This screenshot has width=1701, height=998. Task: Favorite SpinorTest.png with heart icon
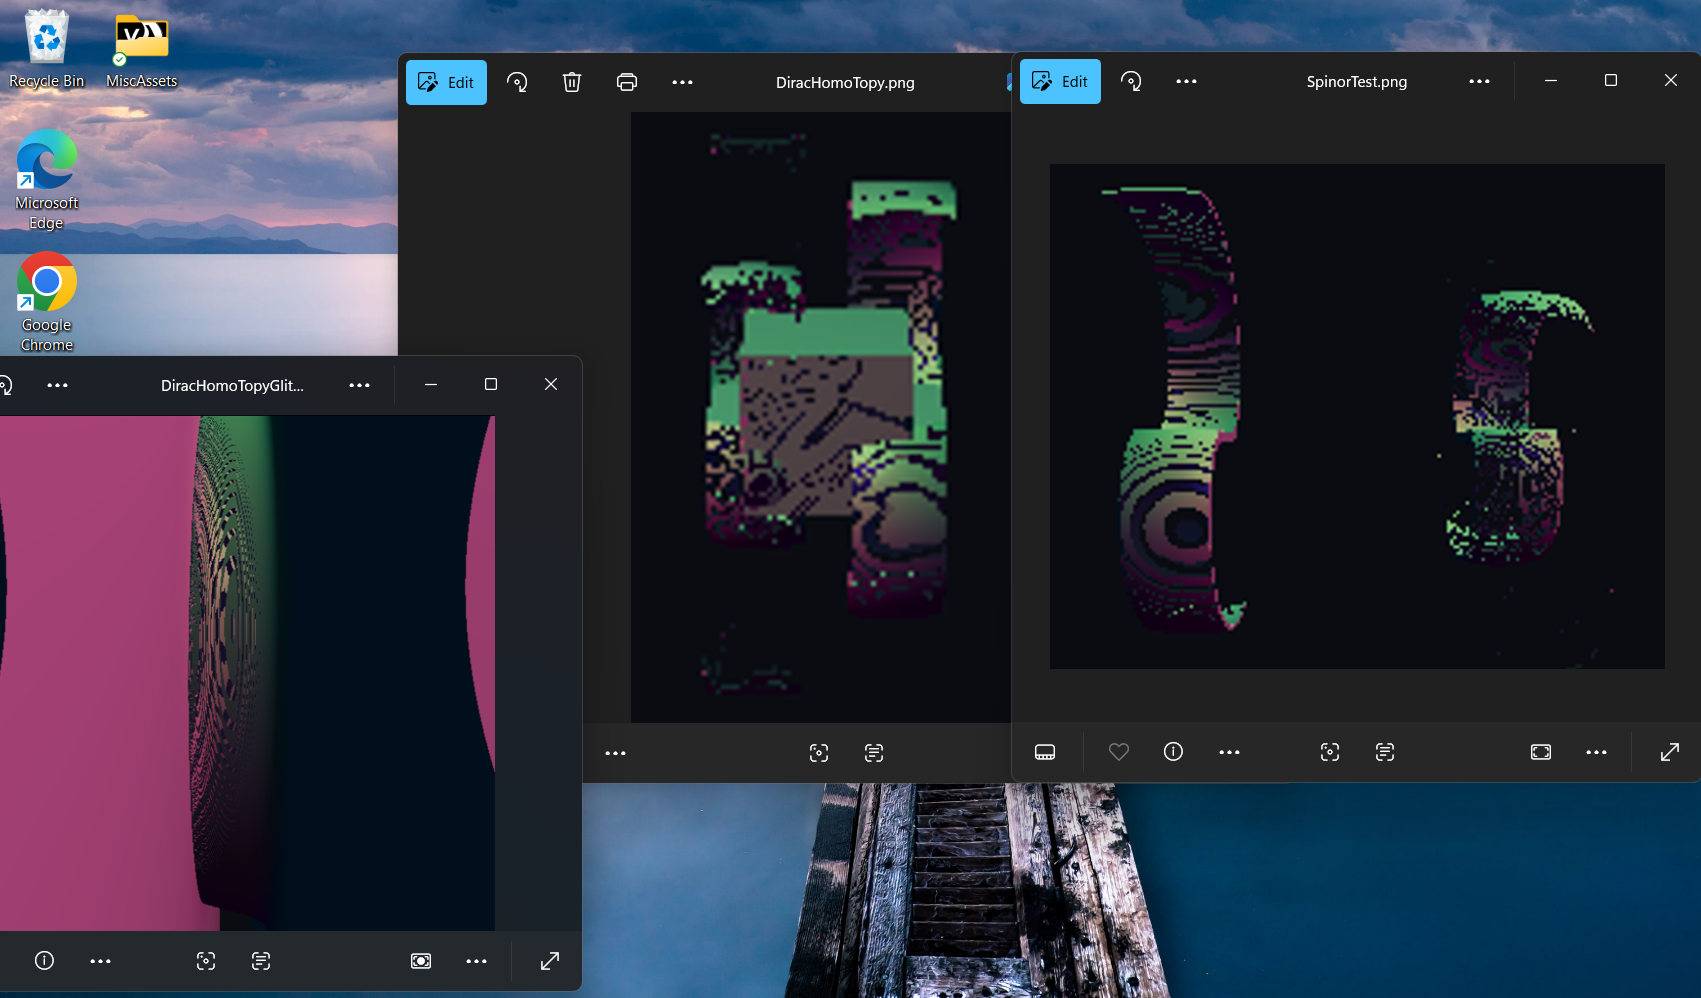point(1119,751)
